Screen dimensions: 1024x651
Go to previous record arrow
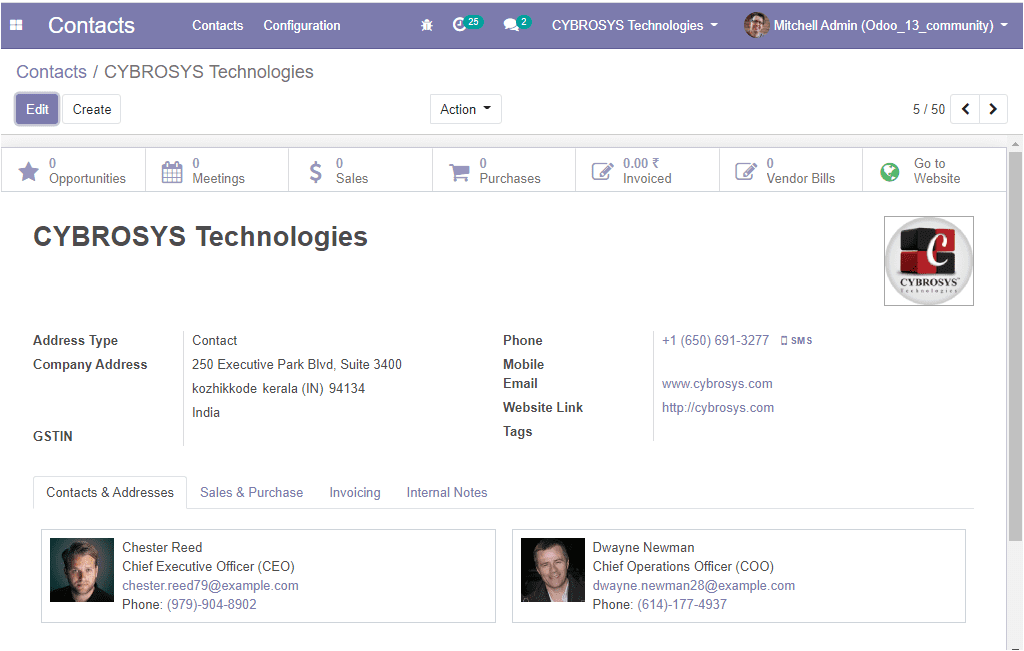click(x=965, y=109)
